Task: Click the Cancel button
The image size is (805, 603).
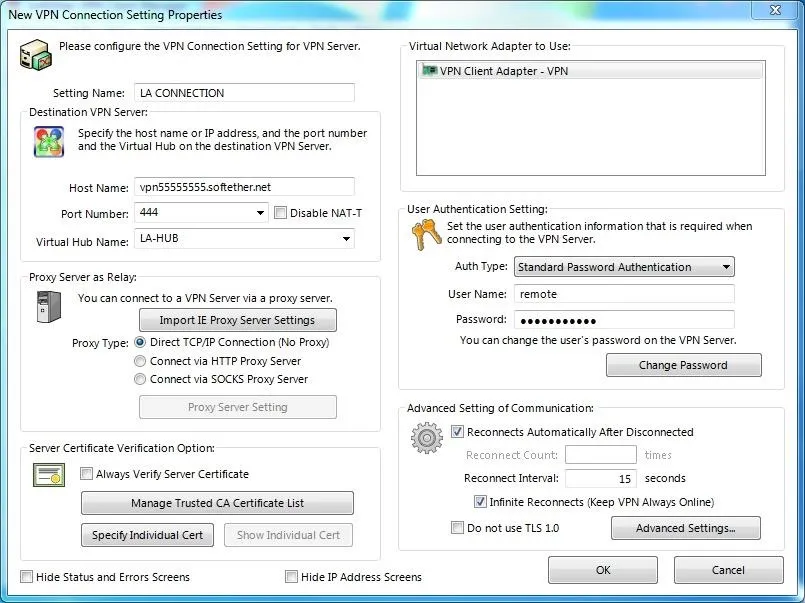Action: pyautogui.click(x=729, y=570)
